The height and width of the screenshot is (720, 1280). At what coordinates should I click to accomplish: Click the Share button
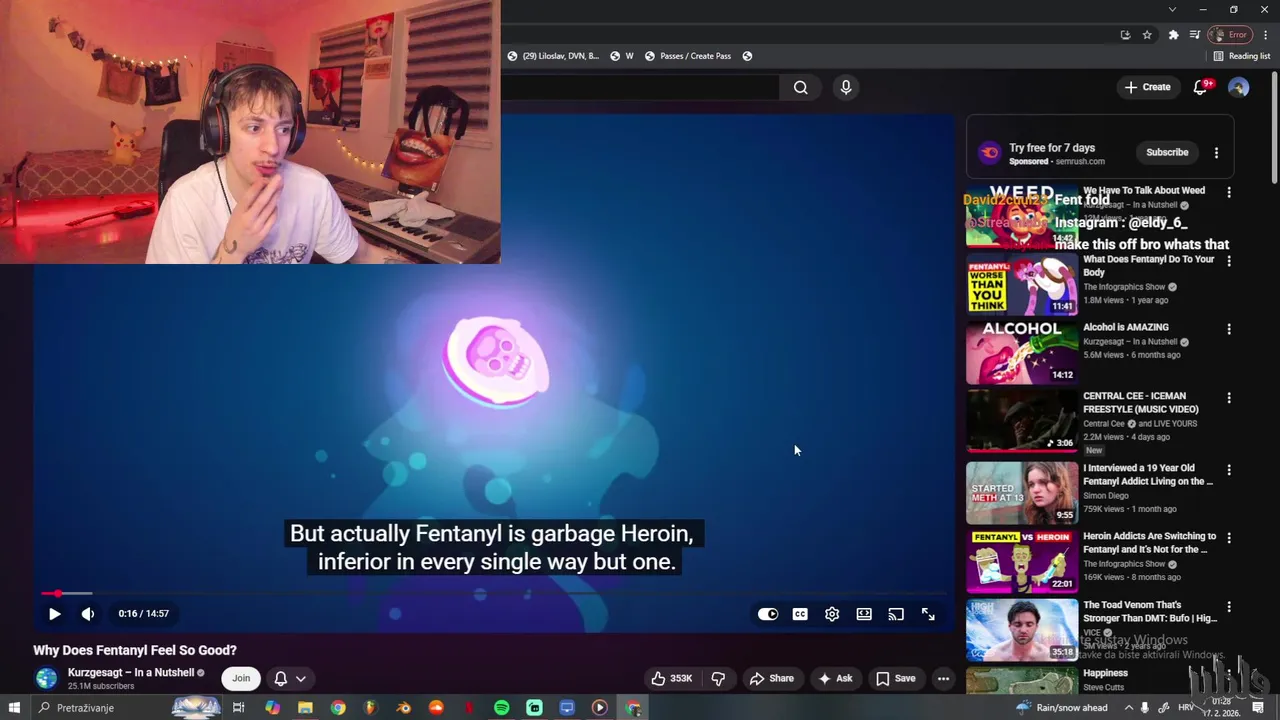(x=772, y=678)
